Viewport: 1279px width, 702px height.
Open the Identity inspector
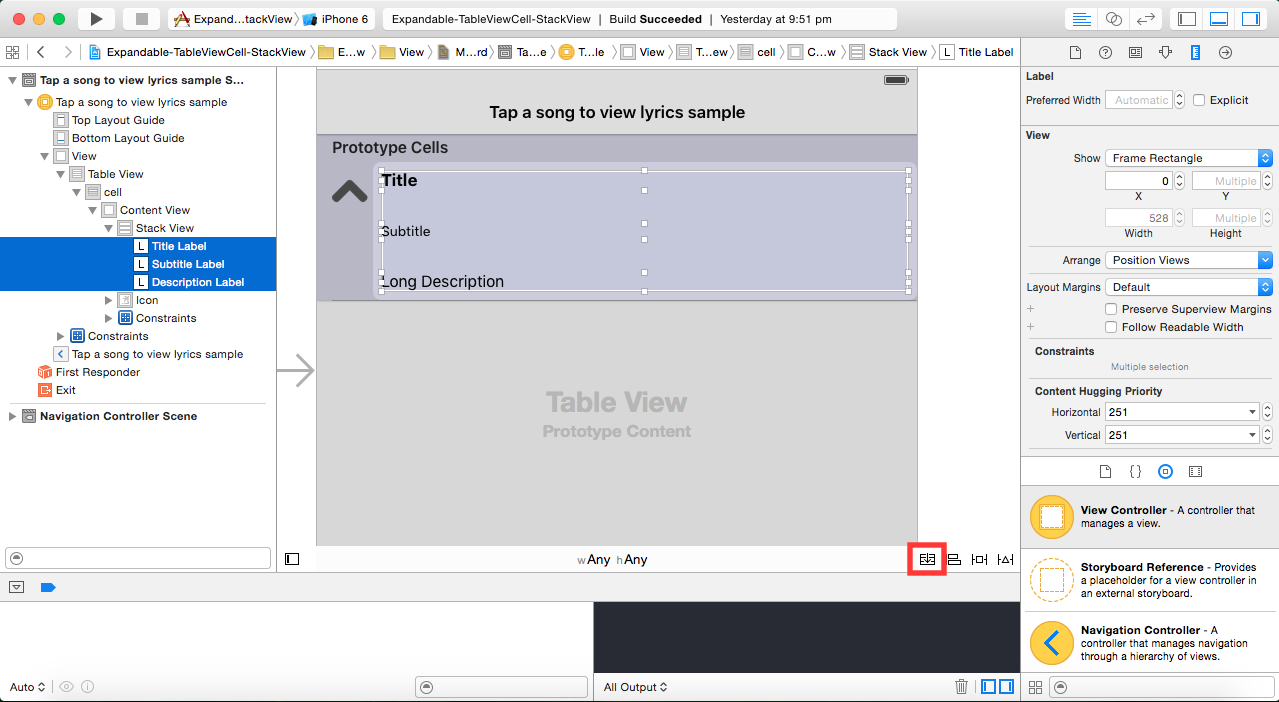(1135, 53)
